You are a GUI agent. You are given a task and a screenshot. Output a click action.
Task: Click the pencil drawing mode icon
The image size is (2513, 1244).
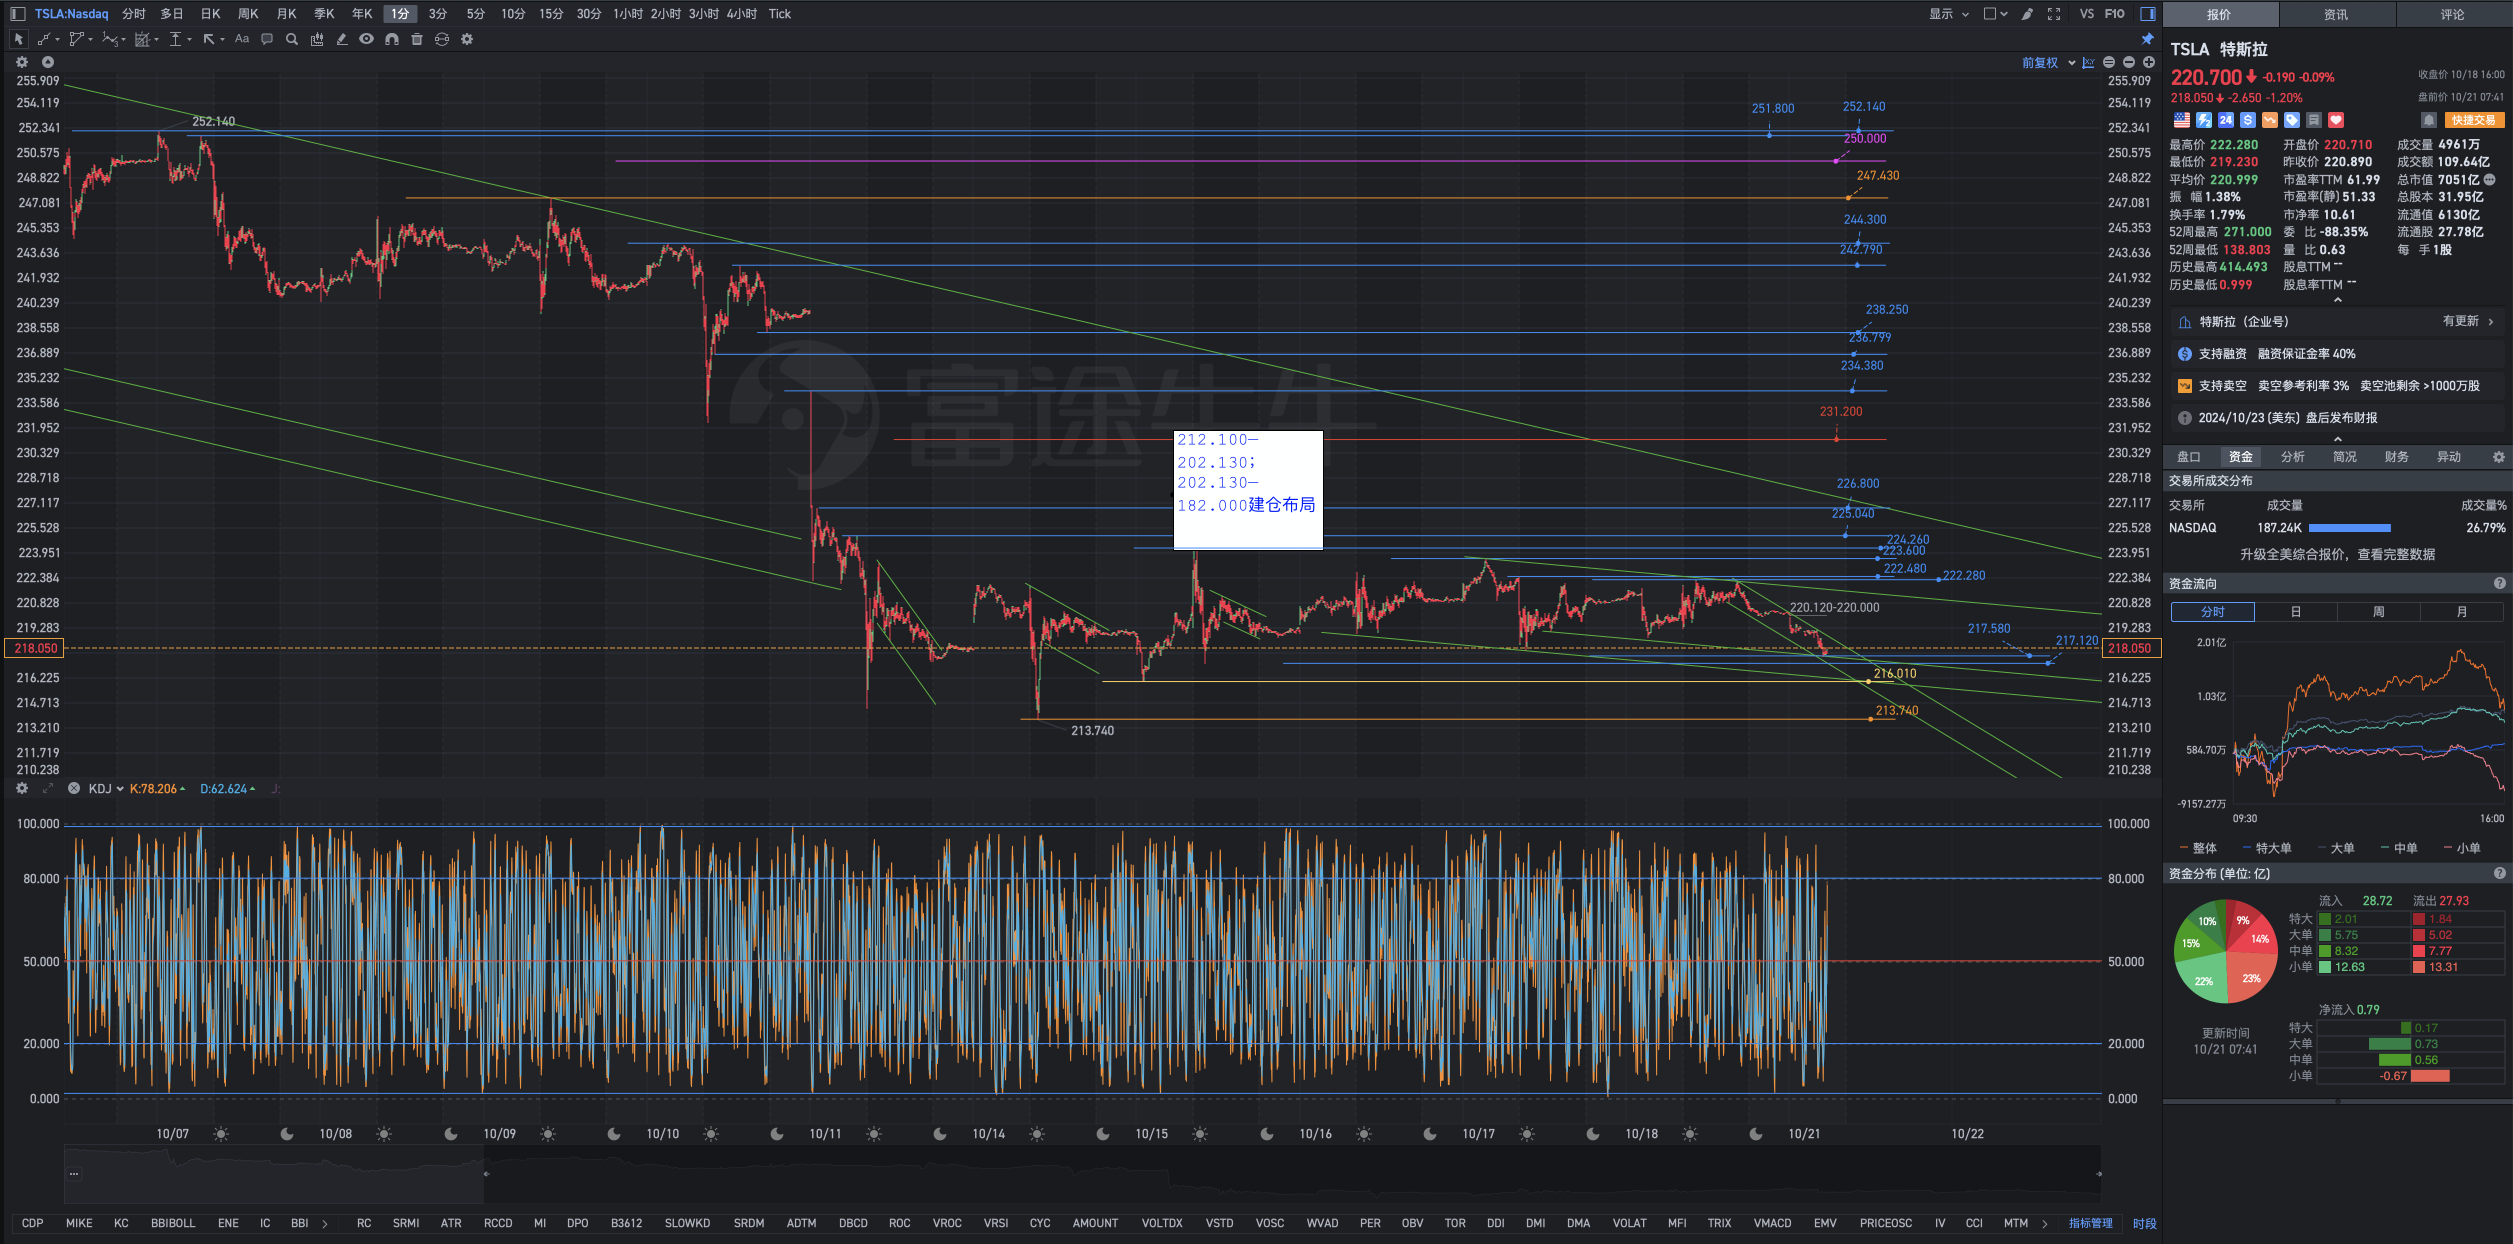[x=342, y=39]
